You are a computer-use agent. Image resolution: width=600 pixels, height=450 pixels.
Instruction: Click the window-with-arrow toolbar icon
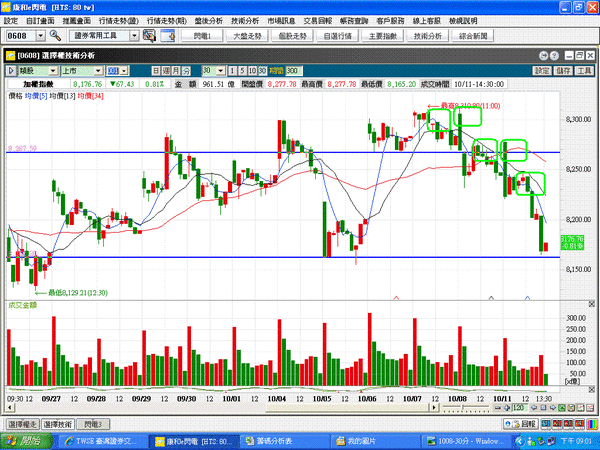168,36
